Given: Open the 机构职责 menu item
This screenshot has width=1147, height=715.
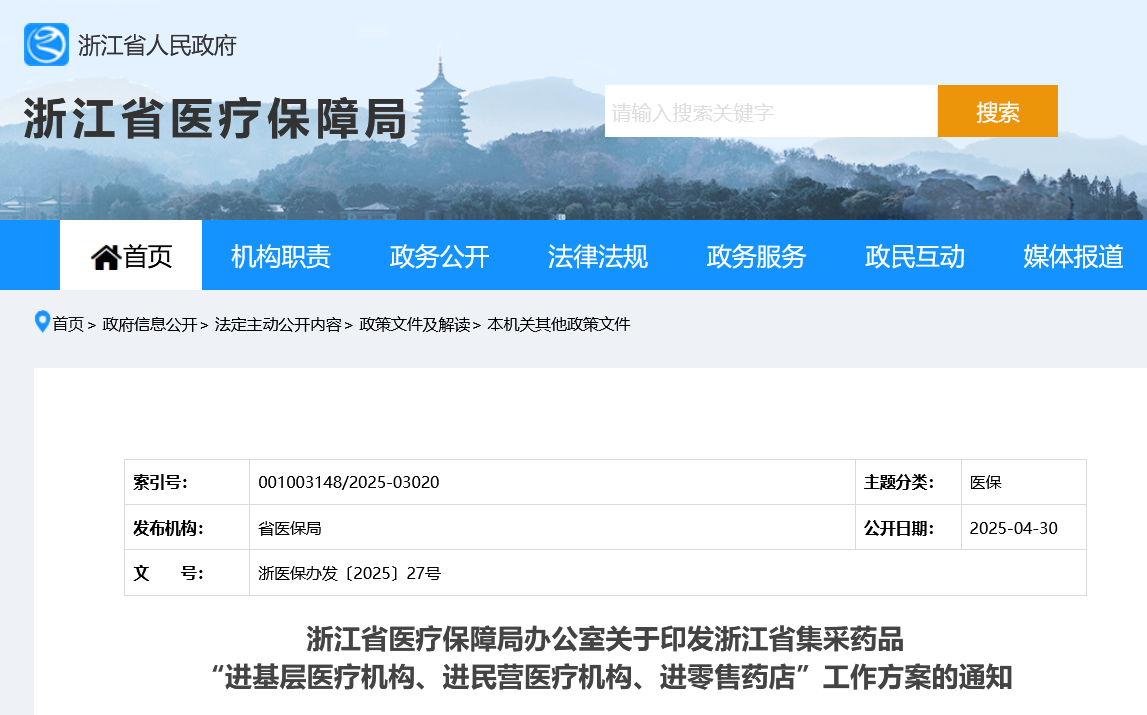Looking at the screenshot, I should [x=281, y=257].
